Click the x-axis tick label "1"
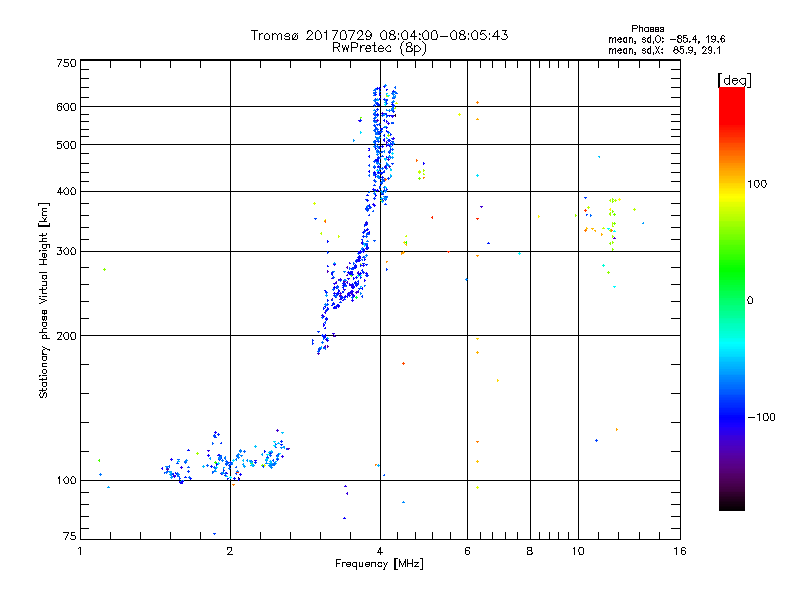The image size is (800, 600). point(81,551)
